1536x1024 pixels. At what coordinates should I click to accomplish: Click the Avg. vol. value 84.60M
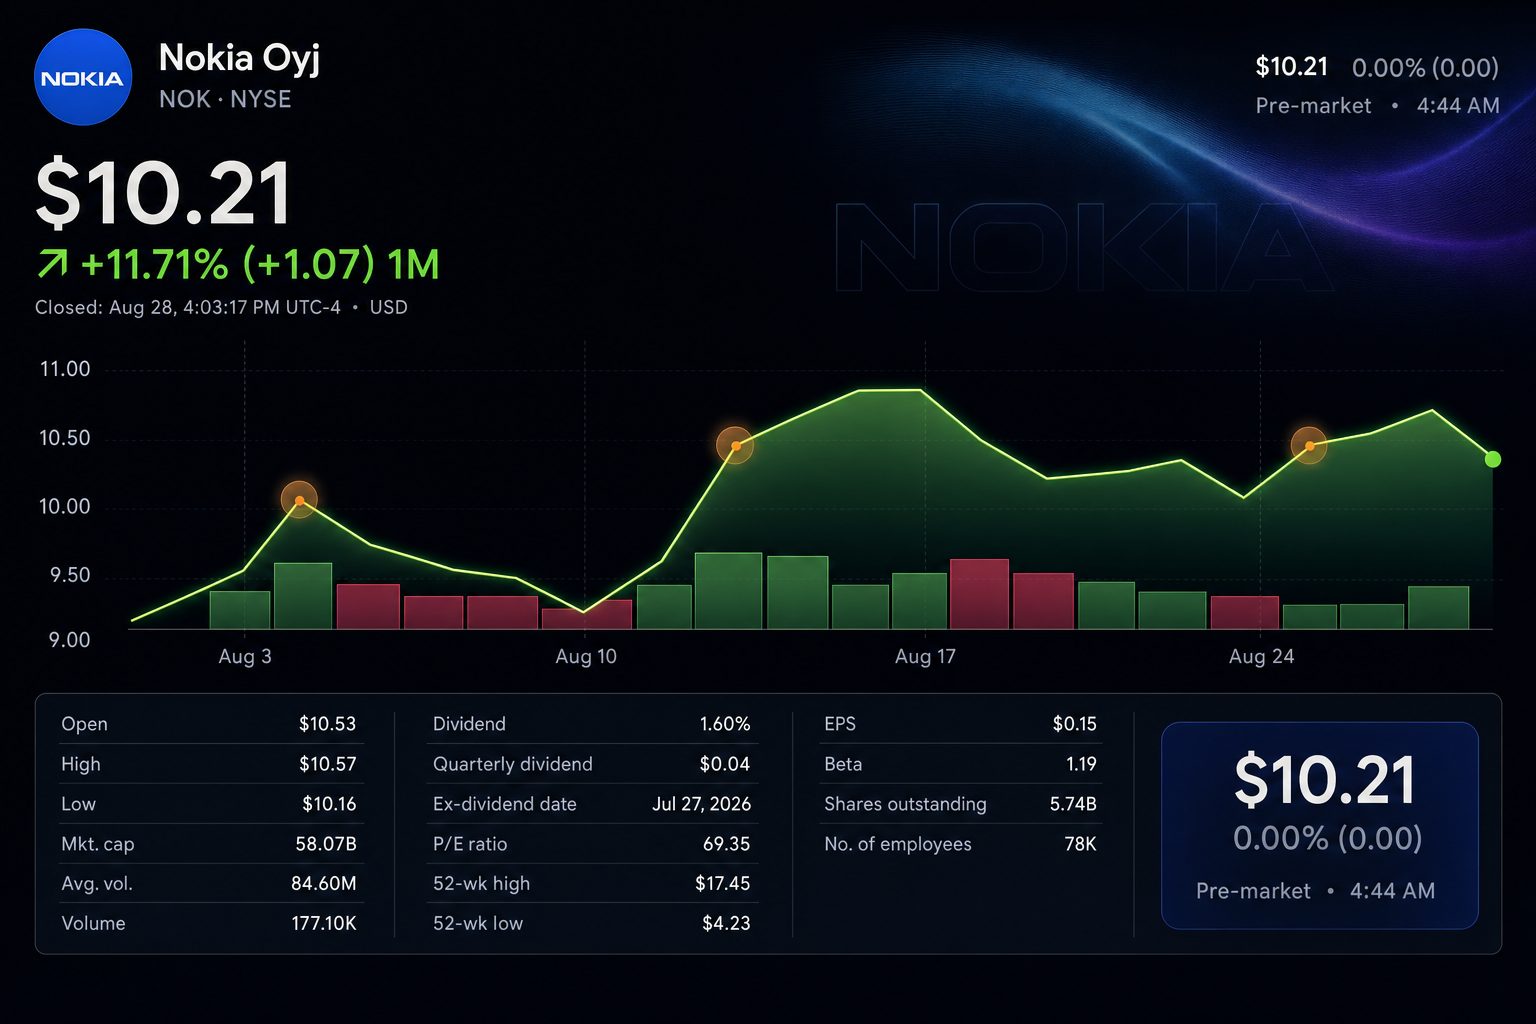point(324,883)
